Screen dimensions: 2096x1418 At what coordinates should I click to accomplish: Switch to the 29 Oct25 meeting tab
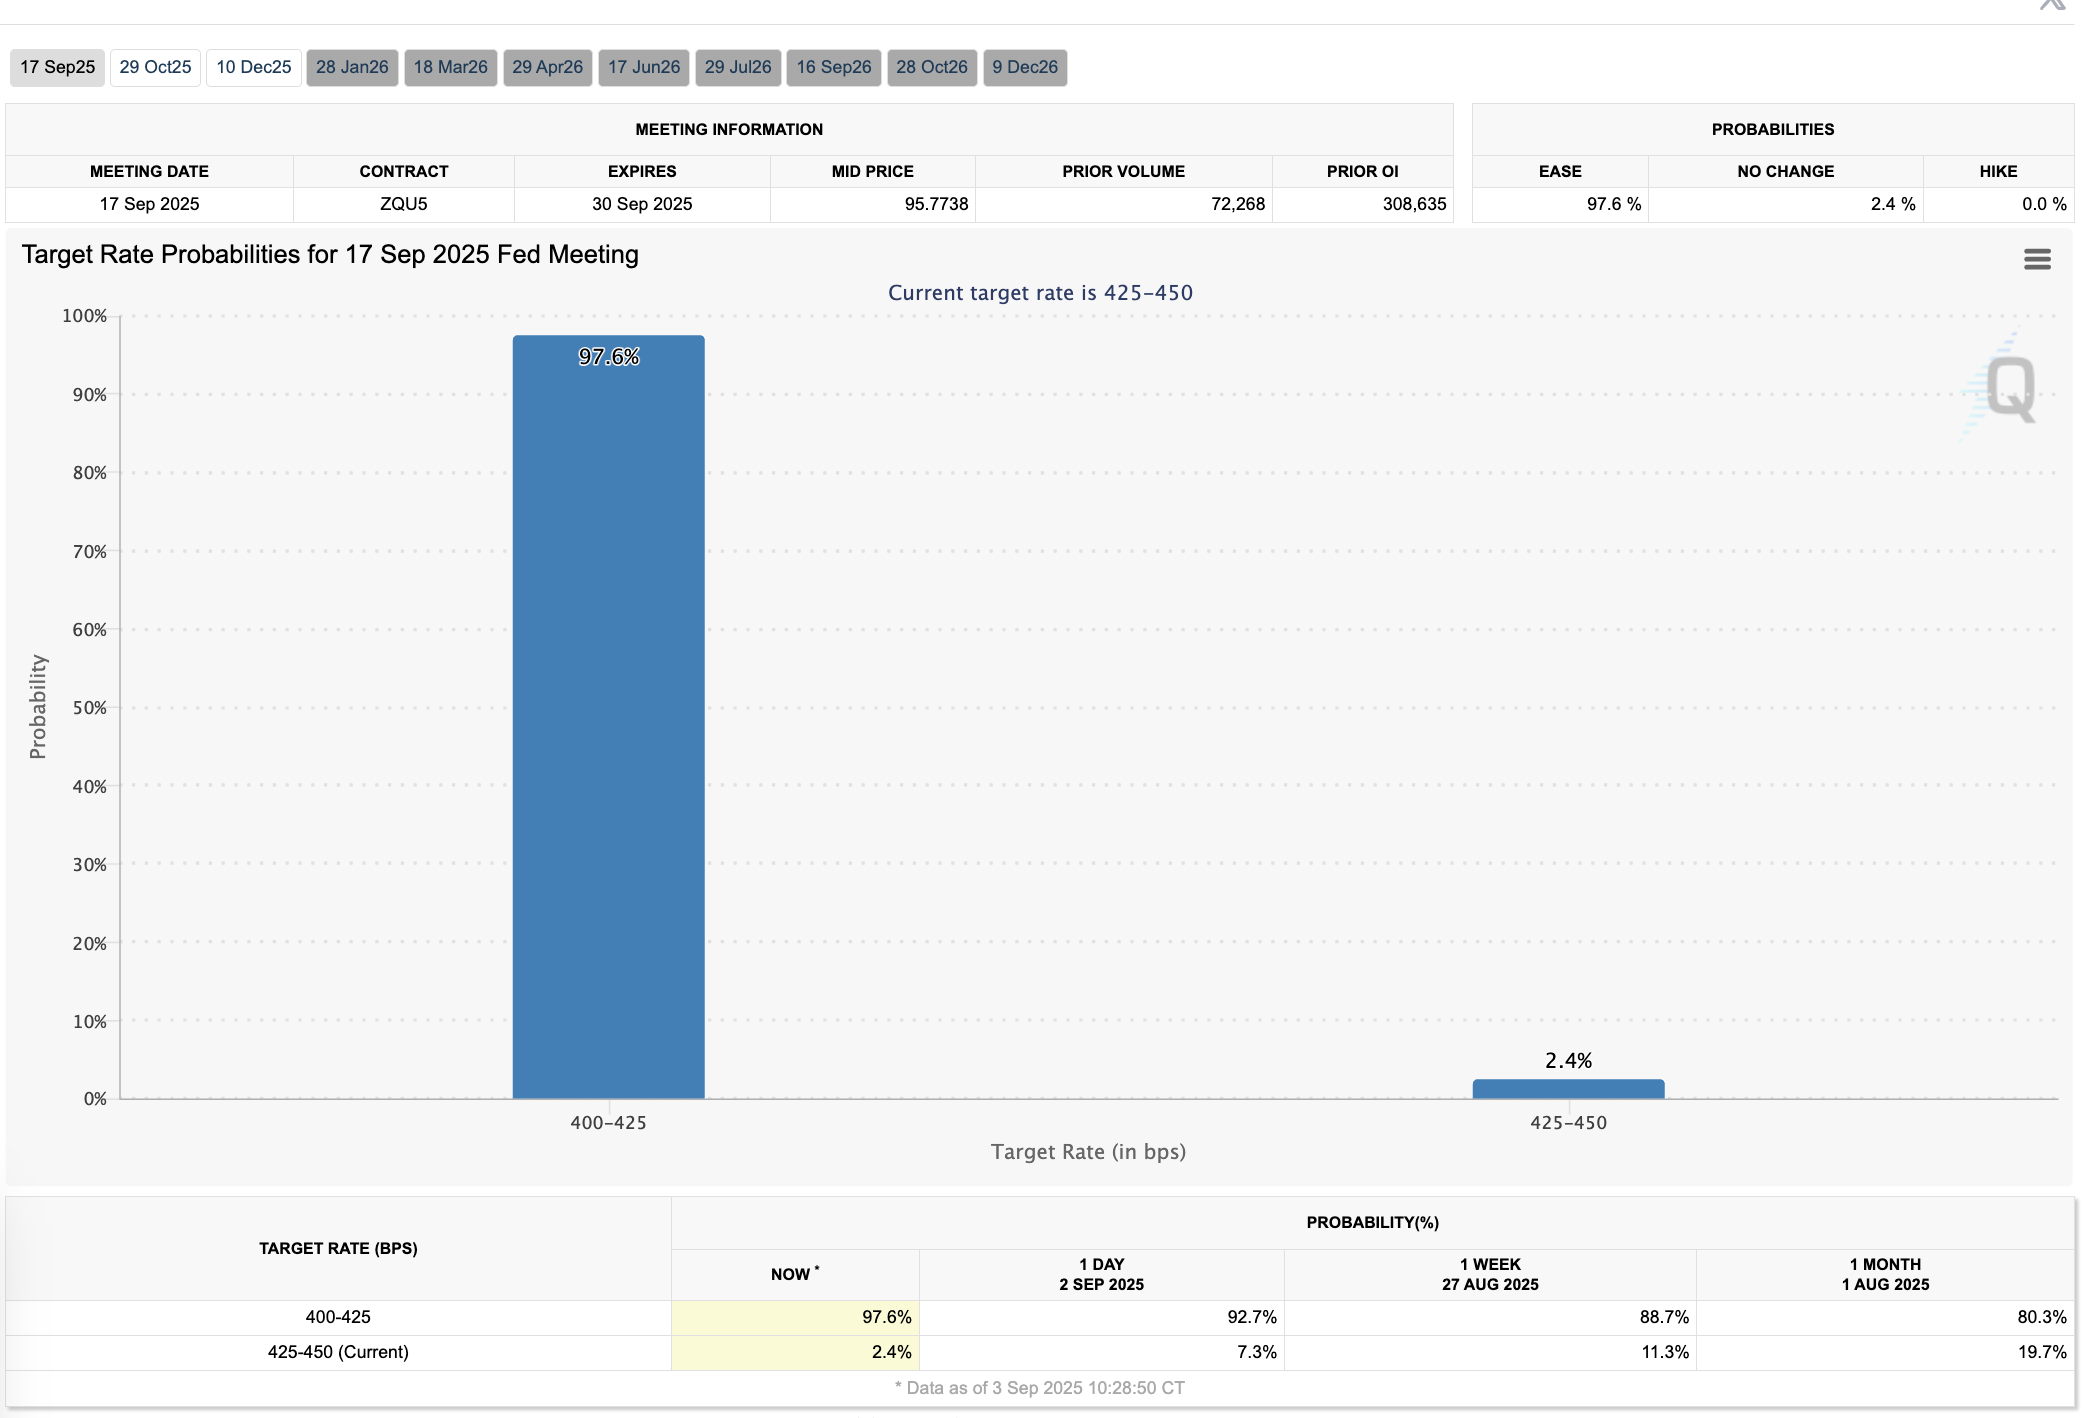pyautogui.click(x=155, y=67)
